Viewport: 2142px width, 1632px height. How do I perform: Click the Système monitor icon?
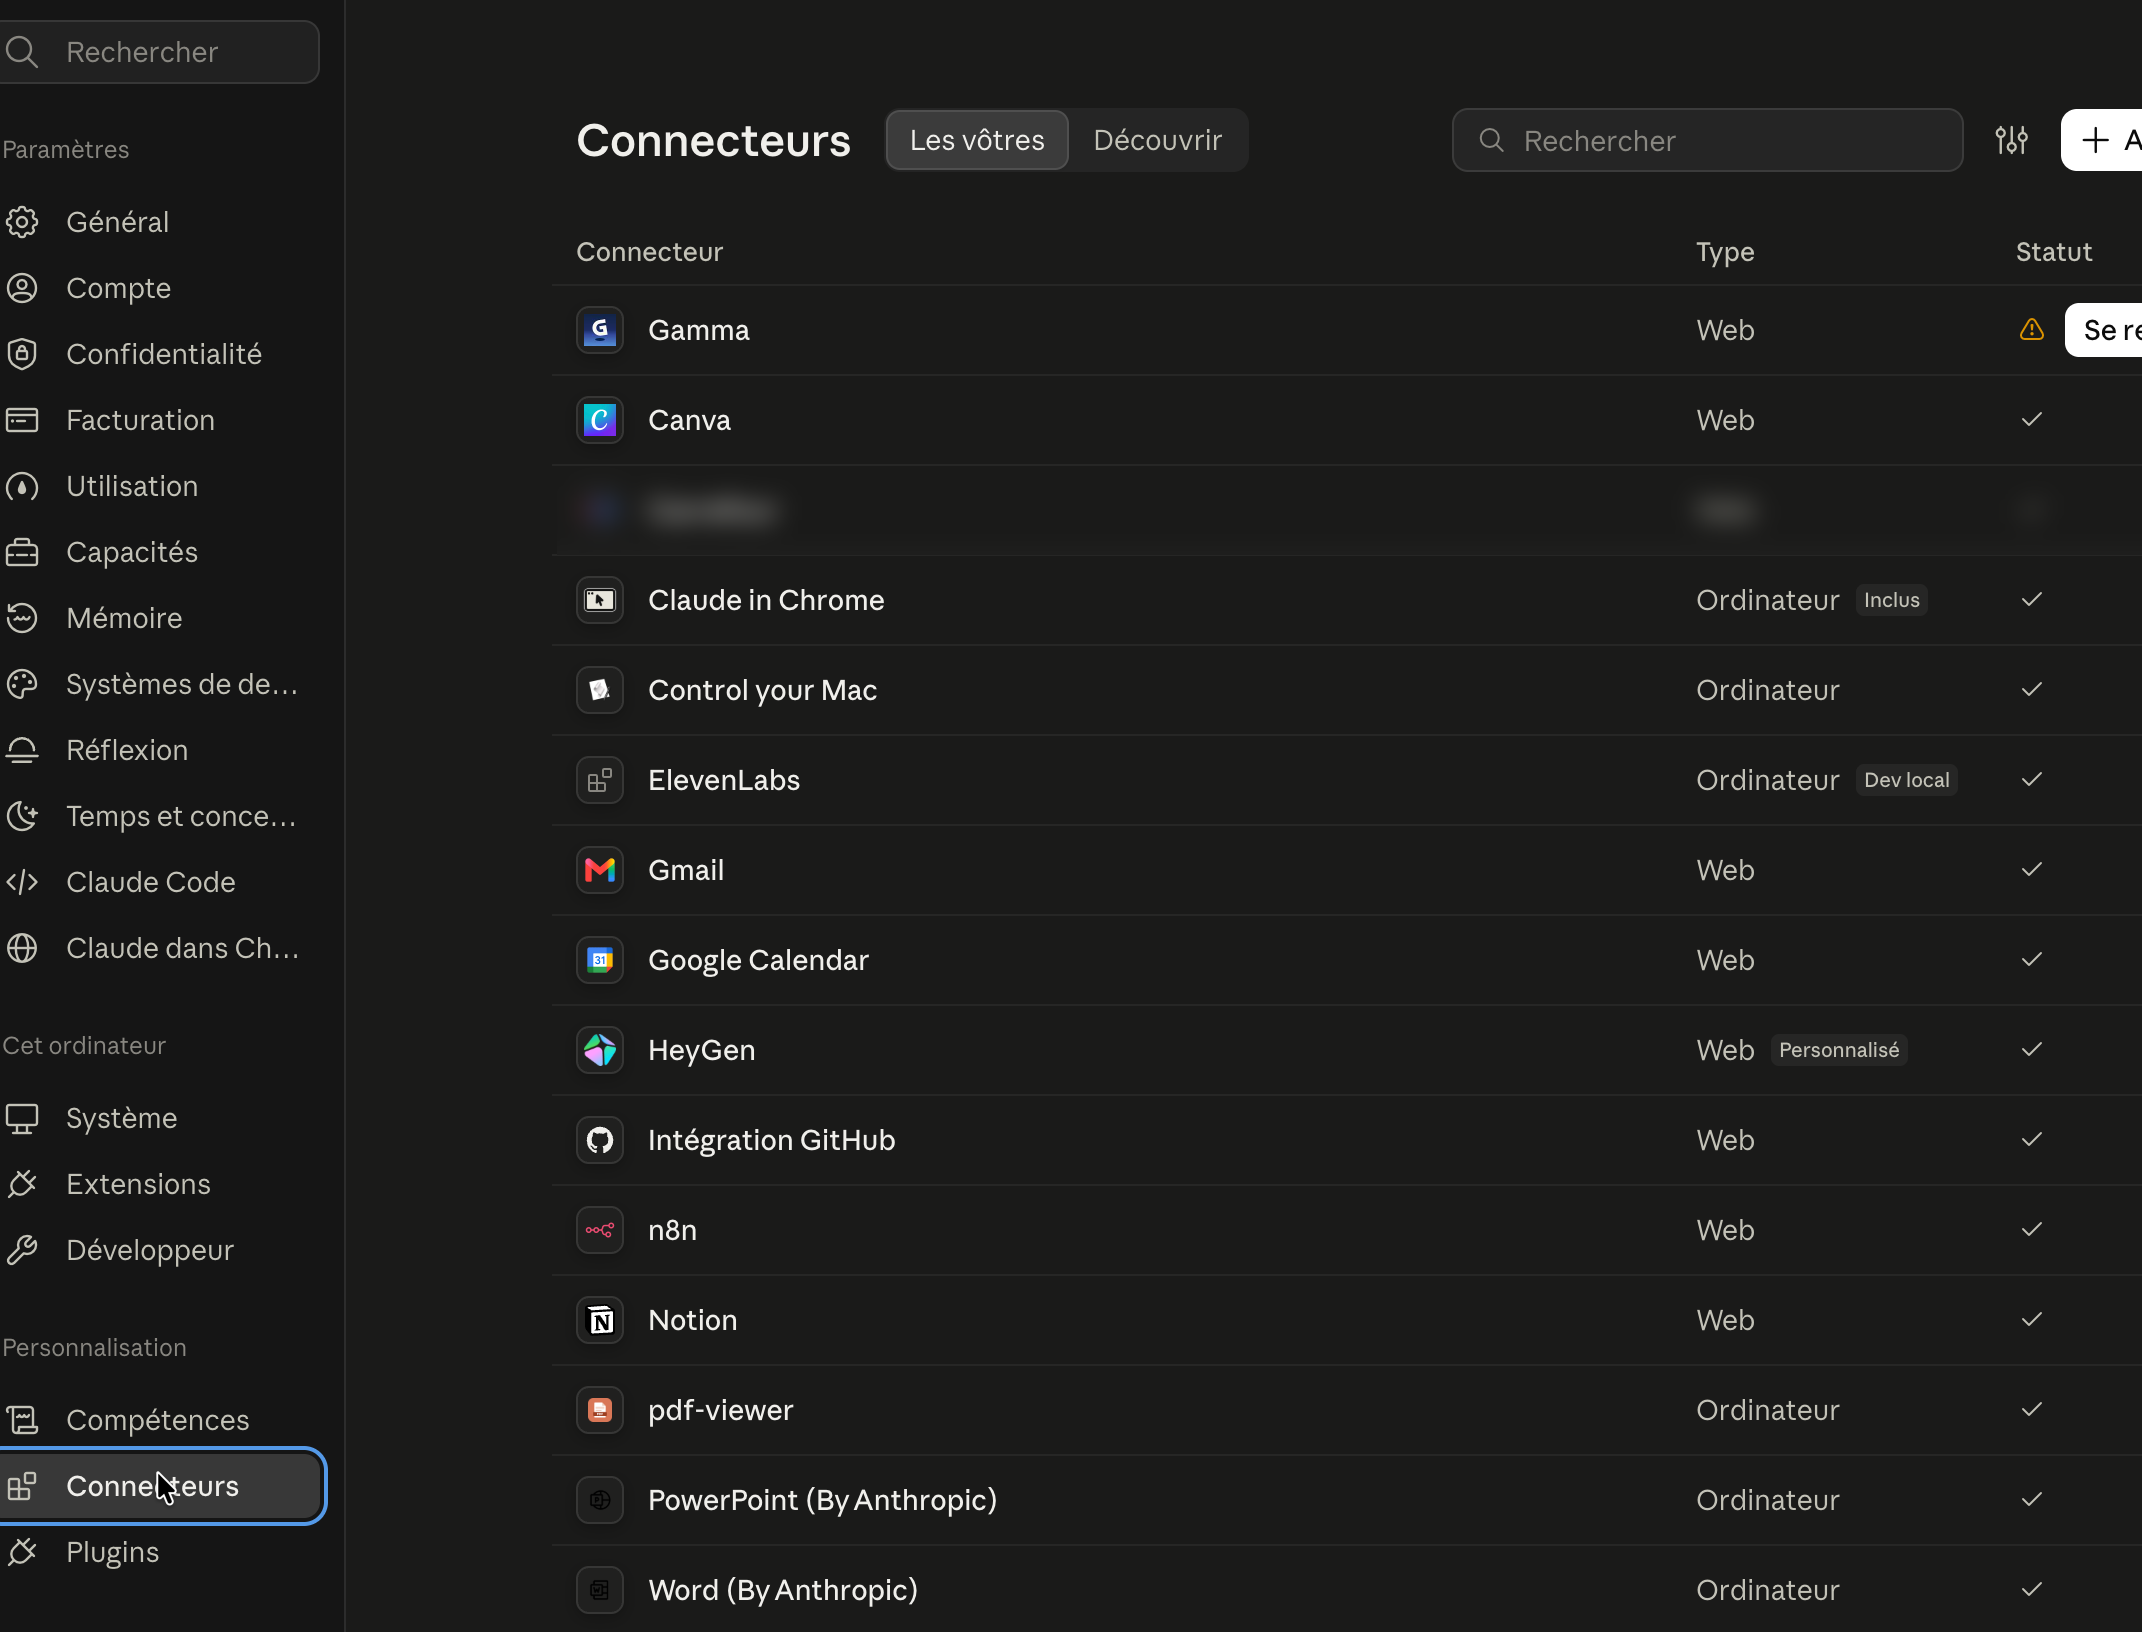tap(22, 1118)
